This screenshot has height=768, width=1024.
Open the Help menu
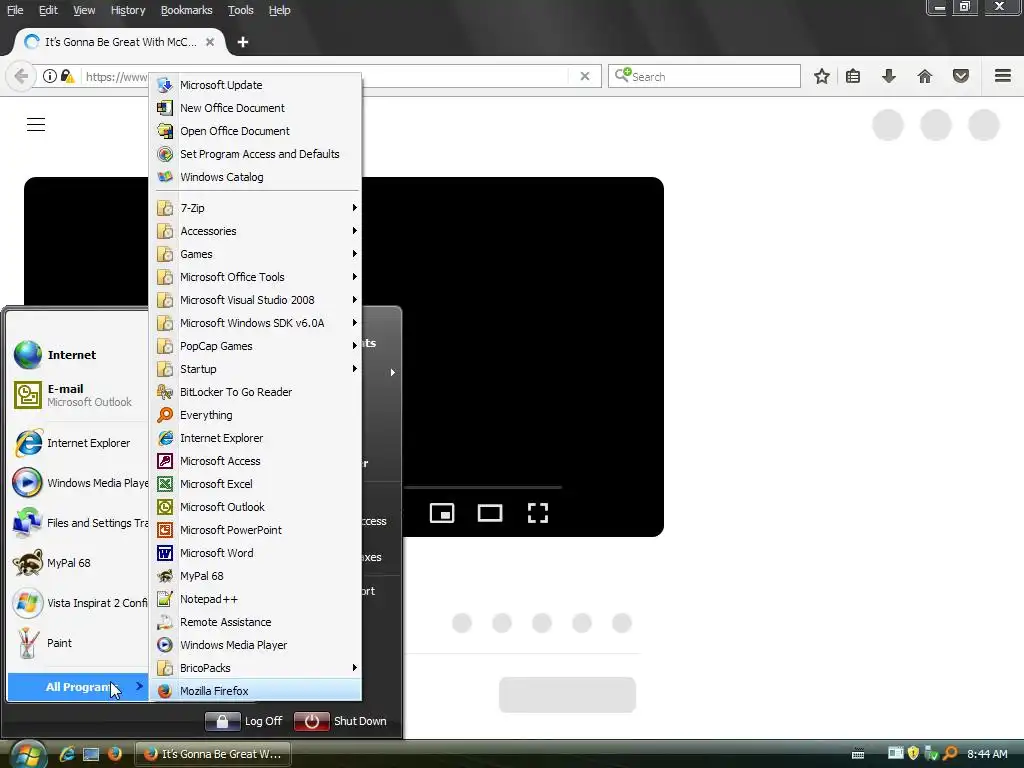coord(280,10)
